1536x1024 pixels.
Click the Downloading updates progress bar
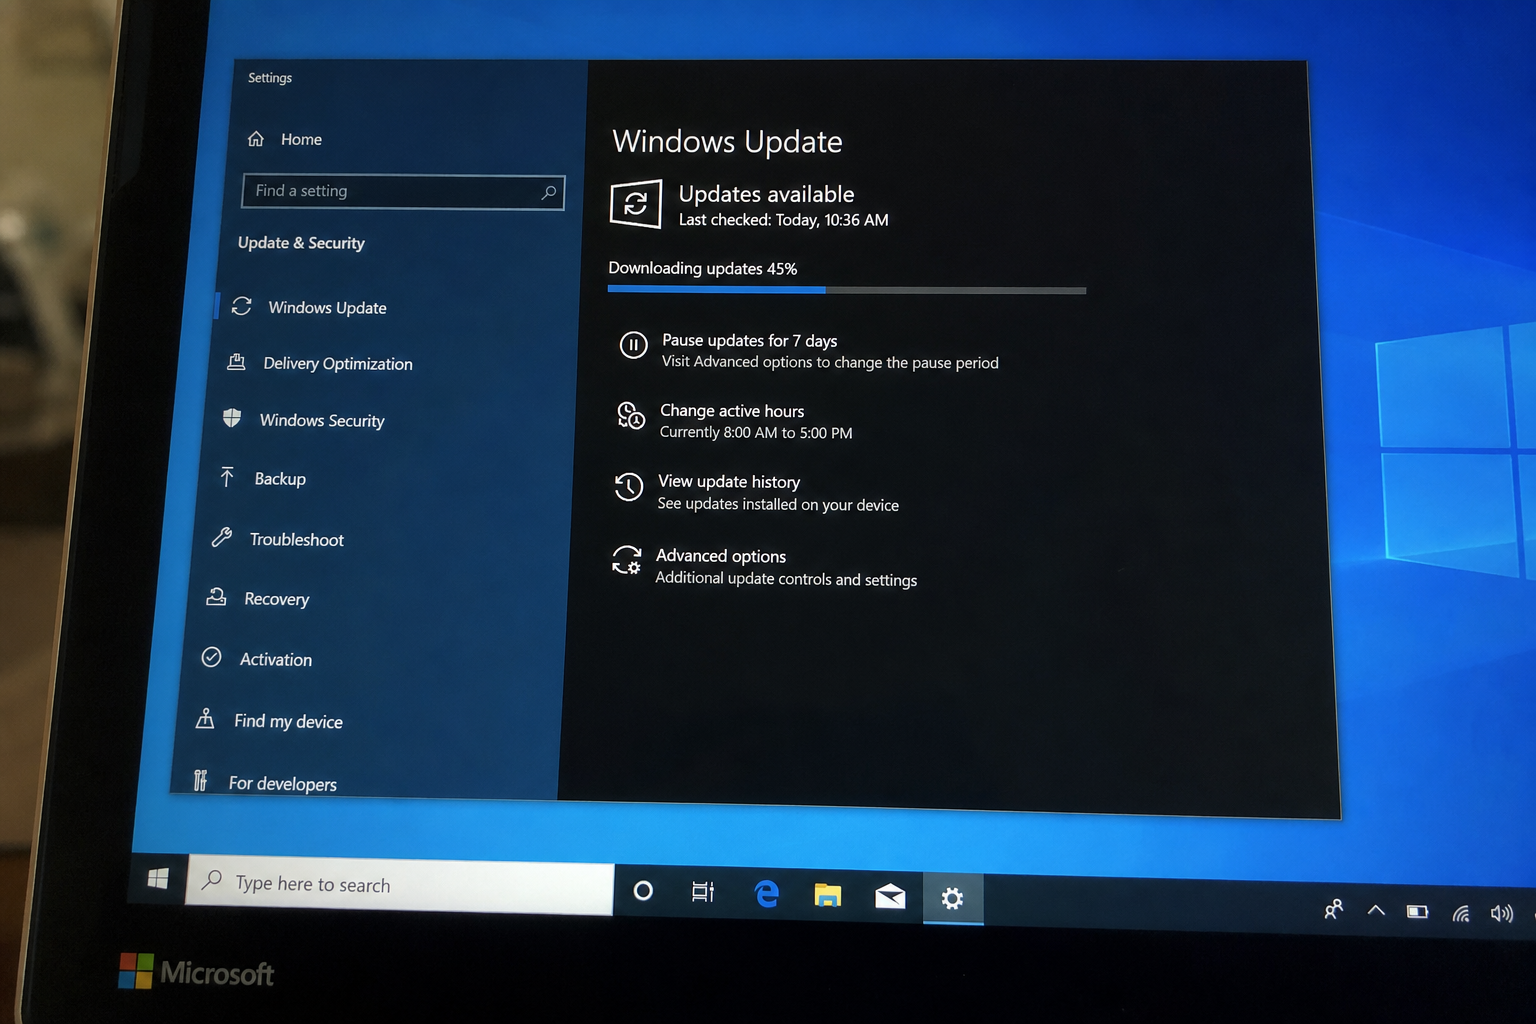pos(847,290)
